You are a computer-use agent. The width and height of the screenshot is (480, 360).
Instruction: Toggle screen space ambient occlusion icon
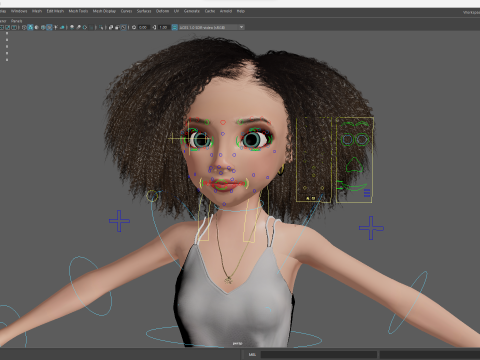click(72, 27)
